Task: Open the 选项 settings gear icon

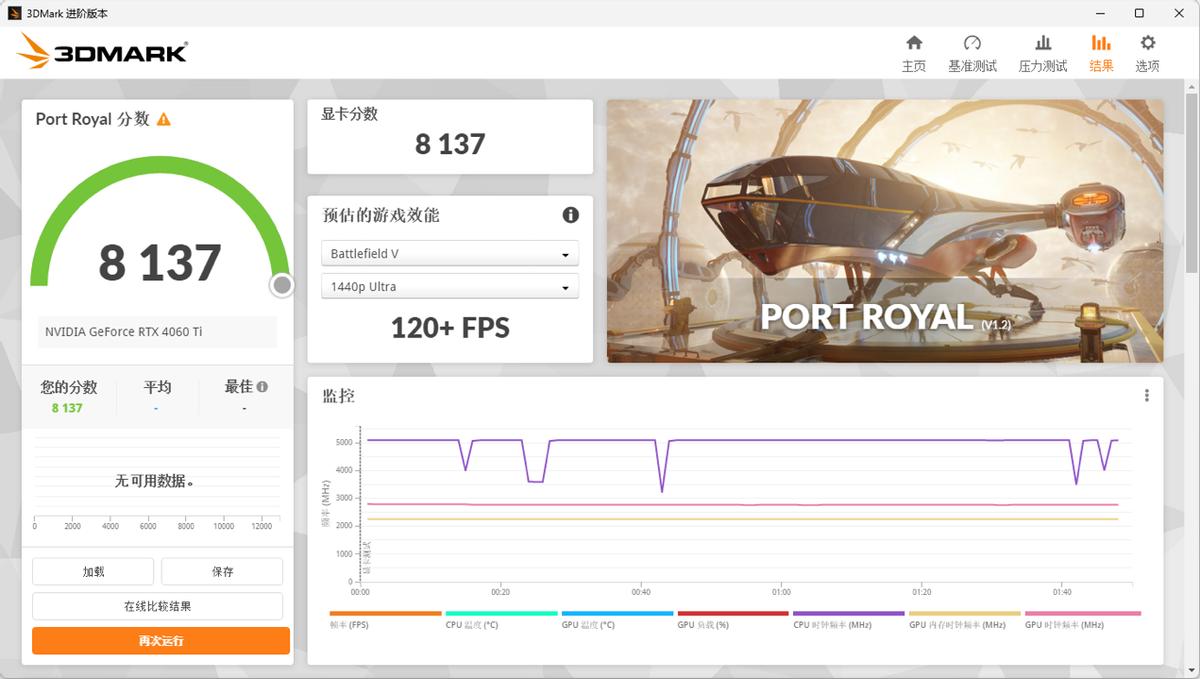Action: point(1146,52)
